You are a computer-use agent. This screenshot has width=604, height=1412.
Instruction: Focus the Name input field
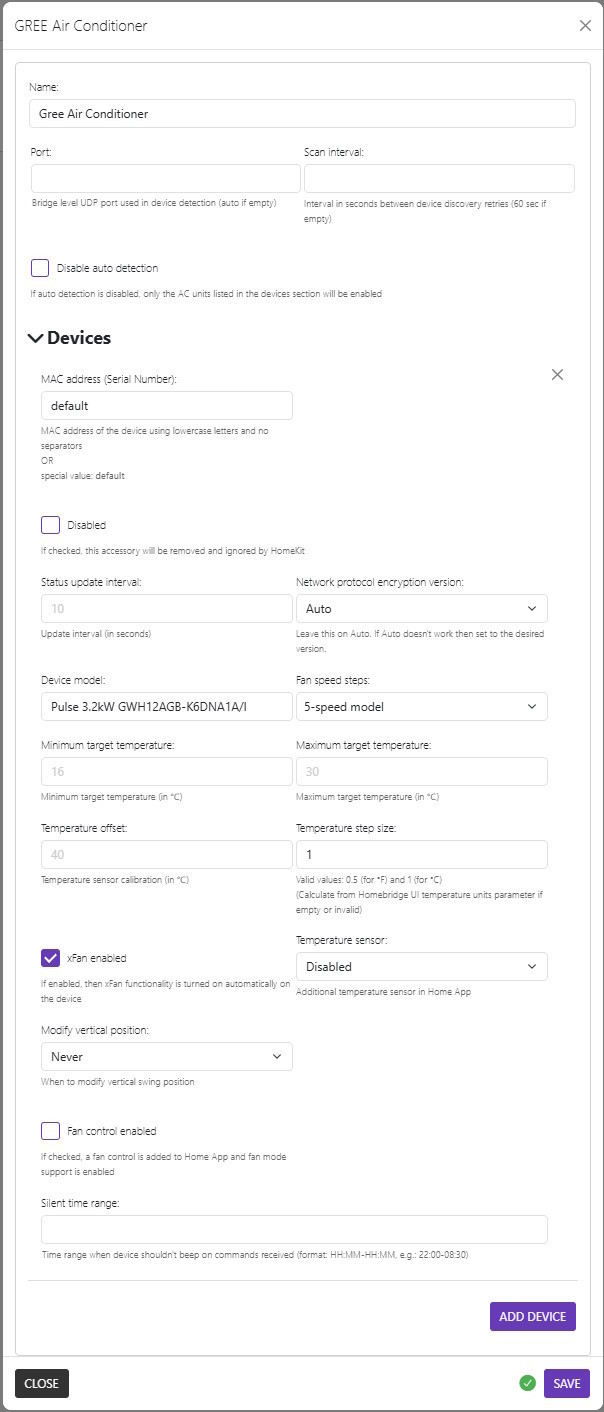[x=302, y=113]
